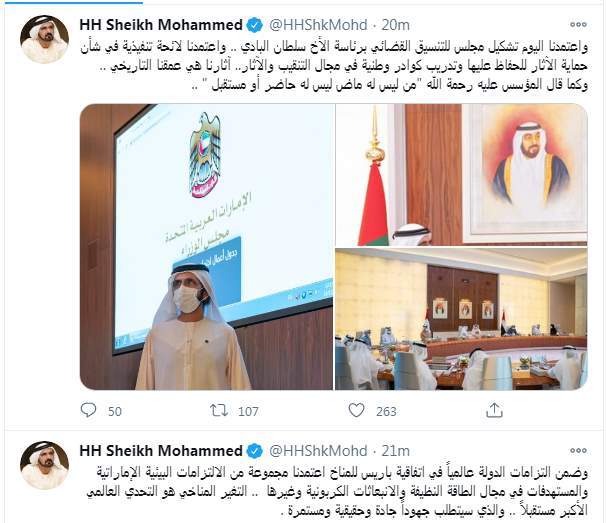Open the photo of man wearing face mask
606x523 pixels.
(x=206, y=247)
